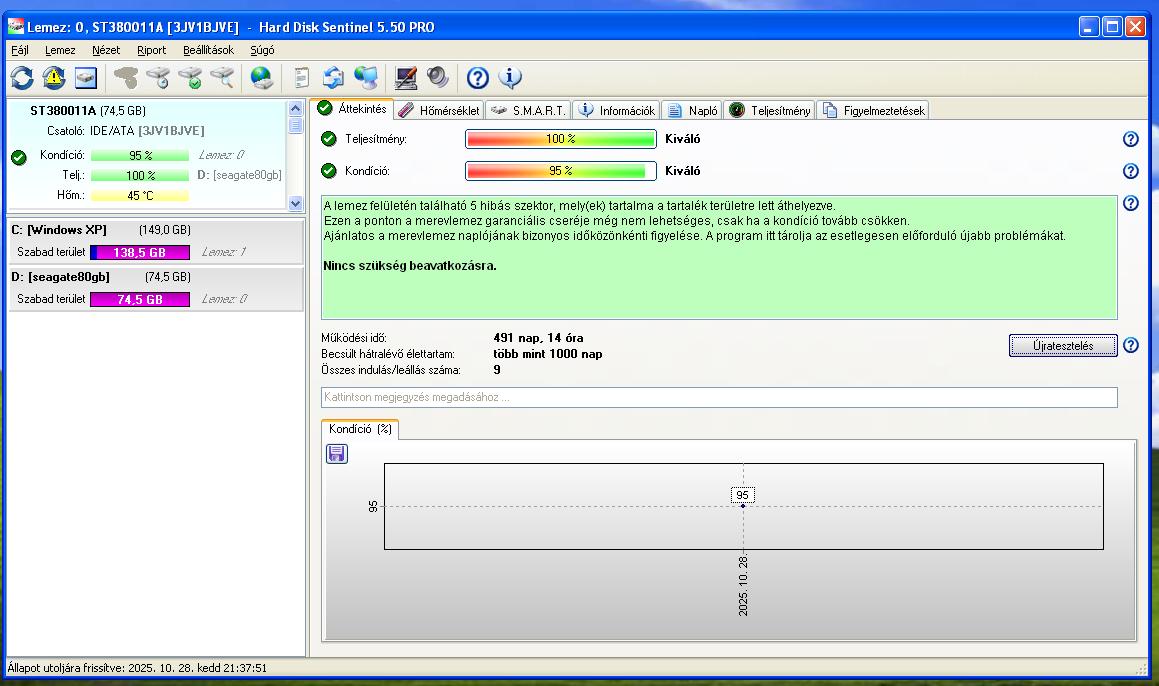1159x686 pixels.
Task: Click the globe with disk toolbar icon
Action: coord(261,77)
